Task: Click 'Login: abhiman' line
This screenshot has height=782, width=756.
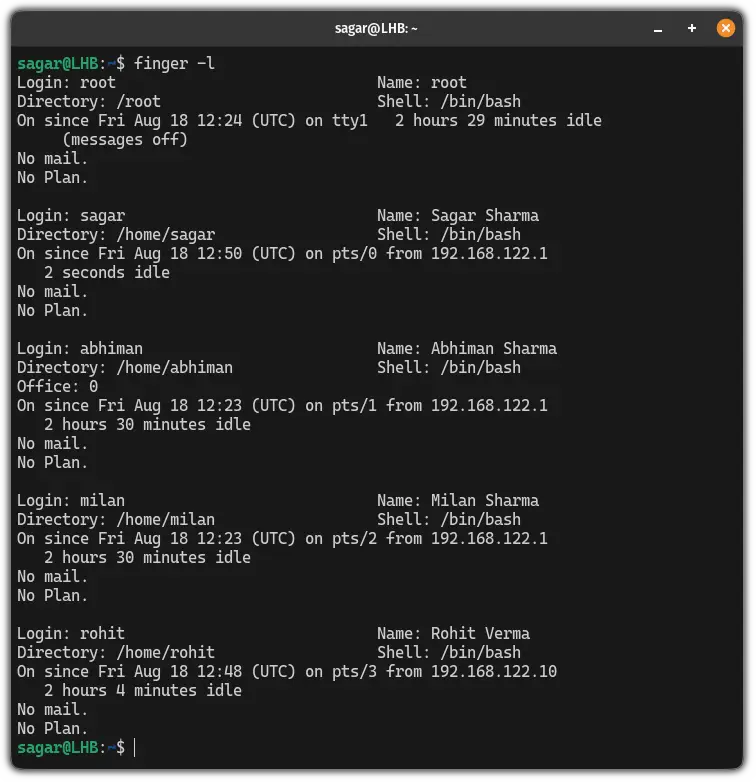Action: coord(80,349)
